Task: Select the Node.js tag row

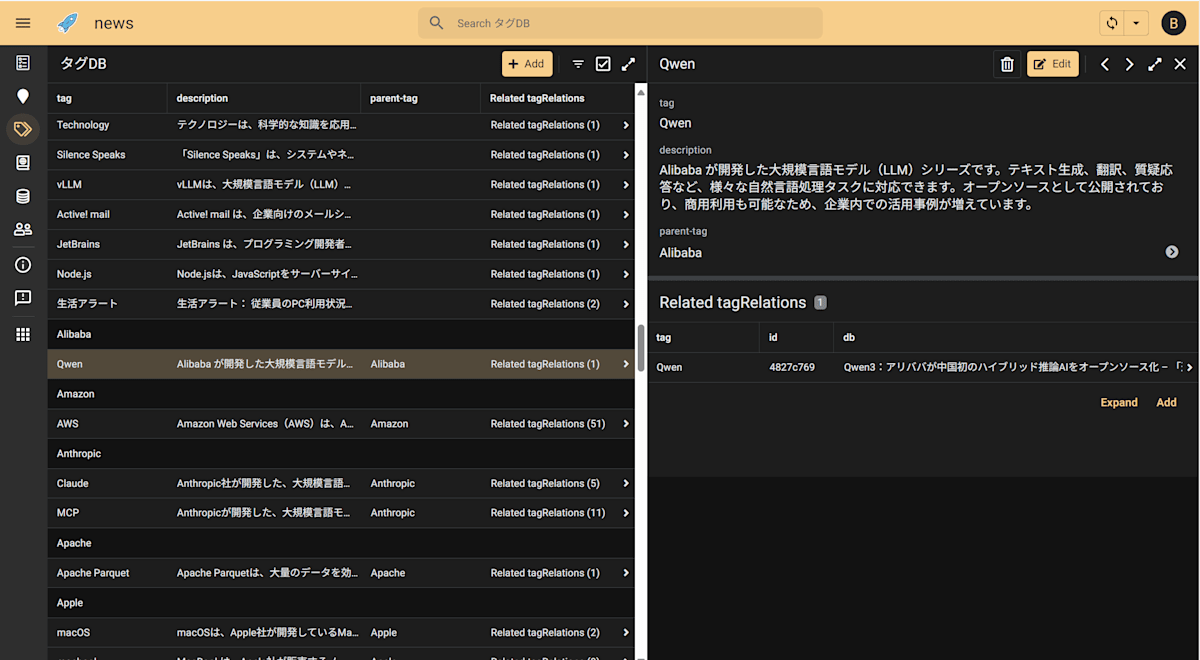Action: pos(341,274)
